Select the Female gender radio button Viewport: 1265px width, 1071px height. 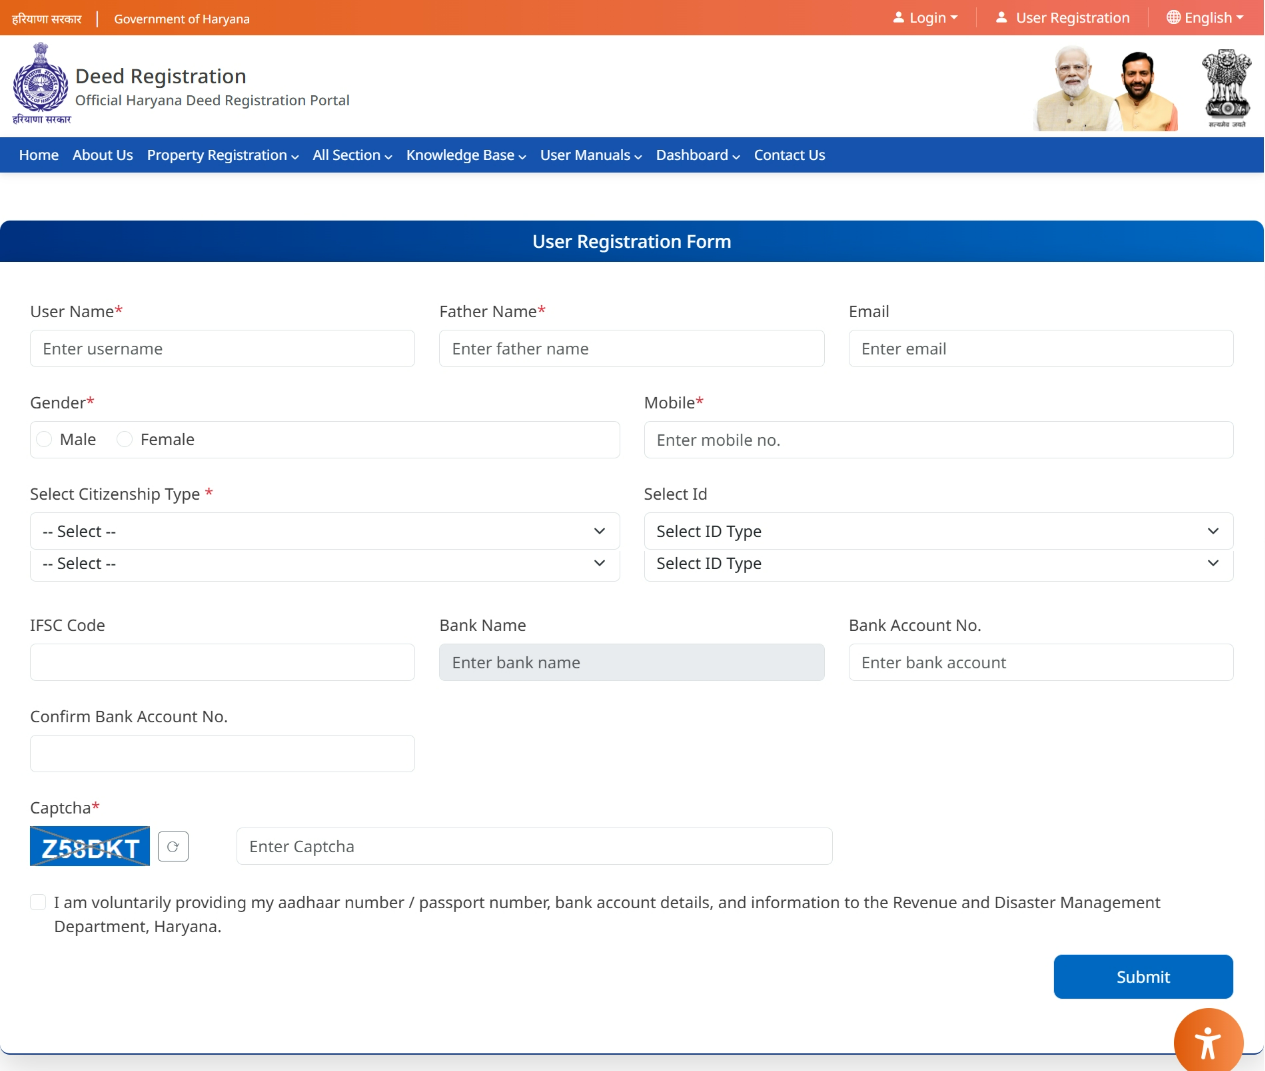coord(125,439)
